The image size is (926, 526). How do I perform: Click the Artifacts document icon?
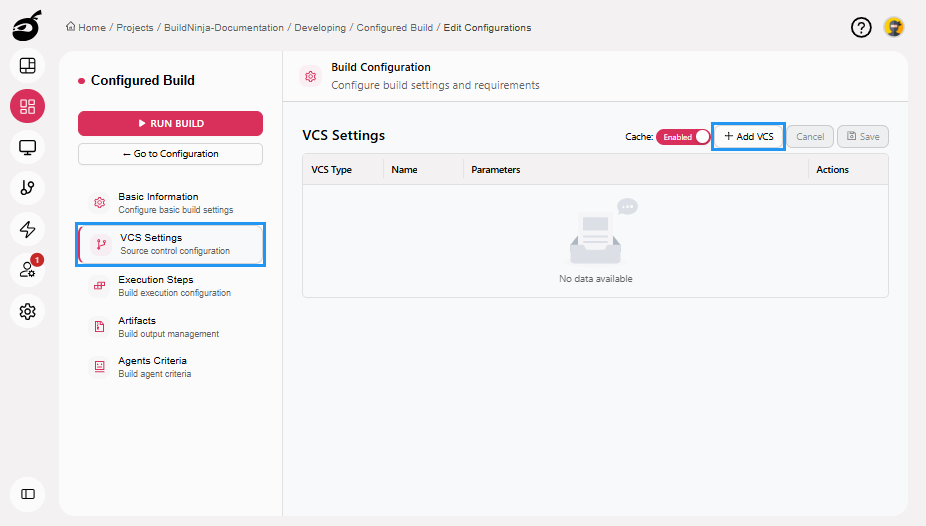[x=99, y=326]
